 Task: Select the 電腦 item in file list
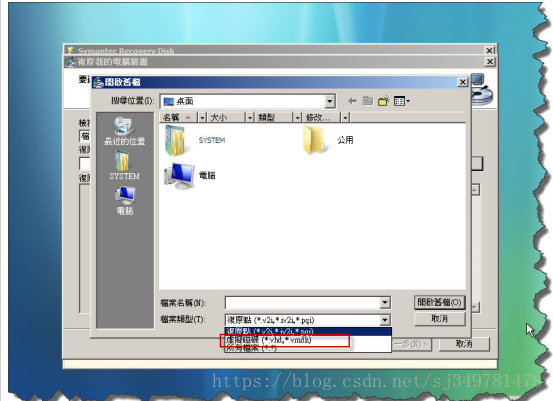190,176
